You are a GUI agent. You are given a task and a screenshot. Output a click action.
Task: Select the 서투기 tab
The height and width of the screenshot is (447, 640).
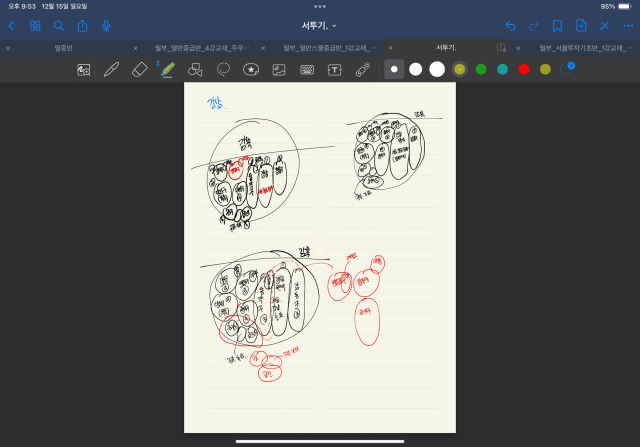(x=446, y=48)
